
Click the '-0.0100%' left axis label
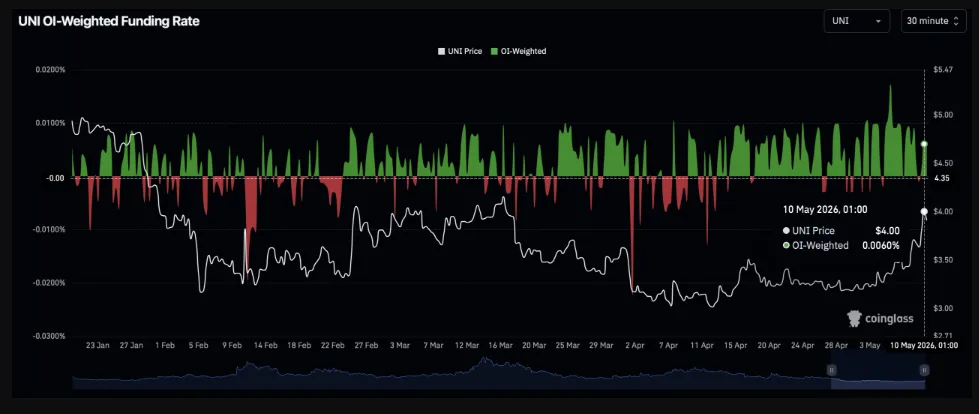click(50, 230)
